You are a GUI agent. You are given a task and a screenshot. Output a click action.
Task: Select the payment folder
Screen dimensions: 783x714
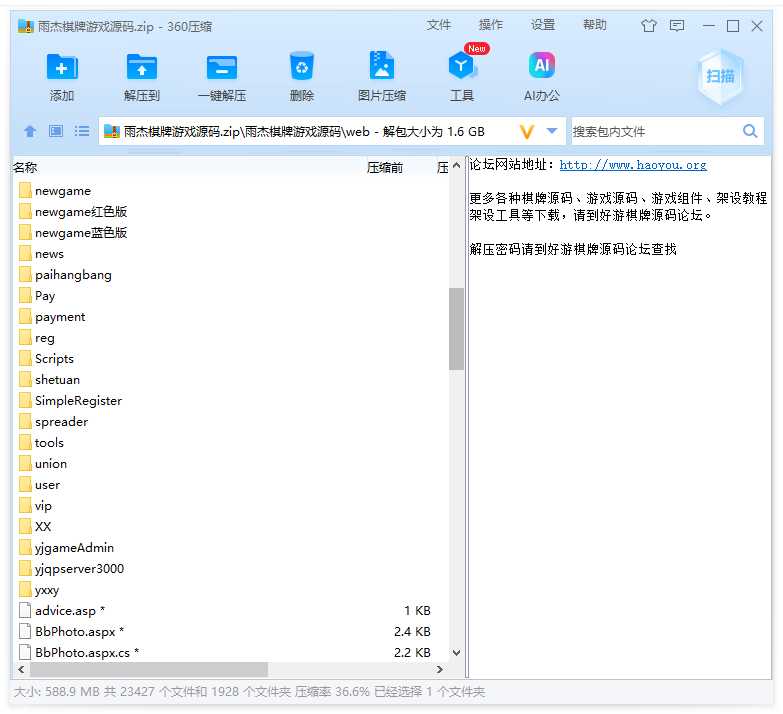tap(52, 317)
